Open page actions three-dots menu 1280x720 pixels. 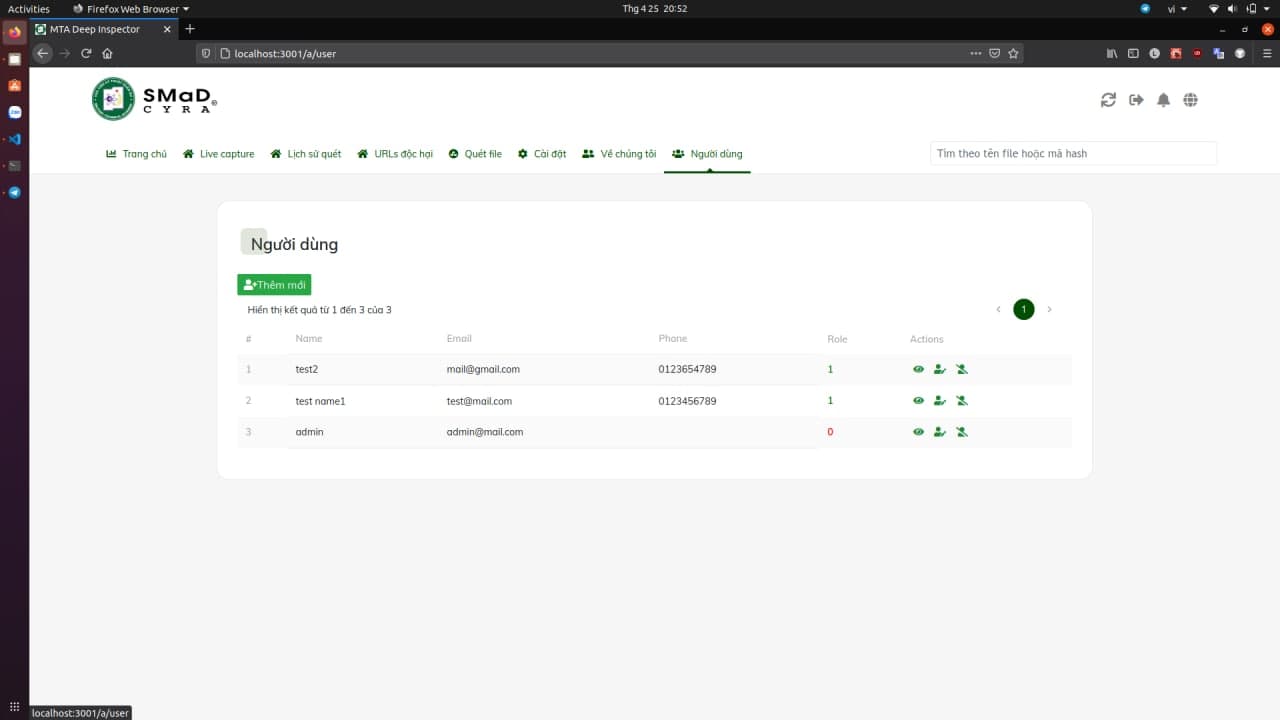[976, 53]
